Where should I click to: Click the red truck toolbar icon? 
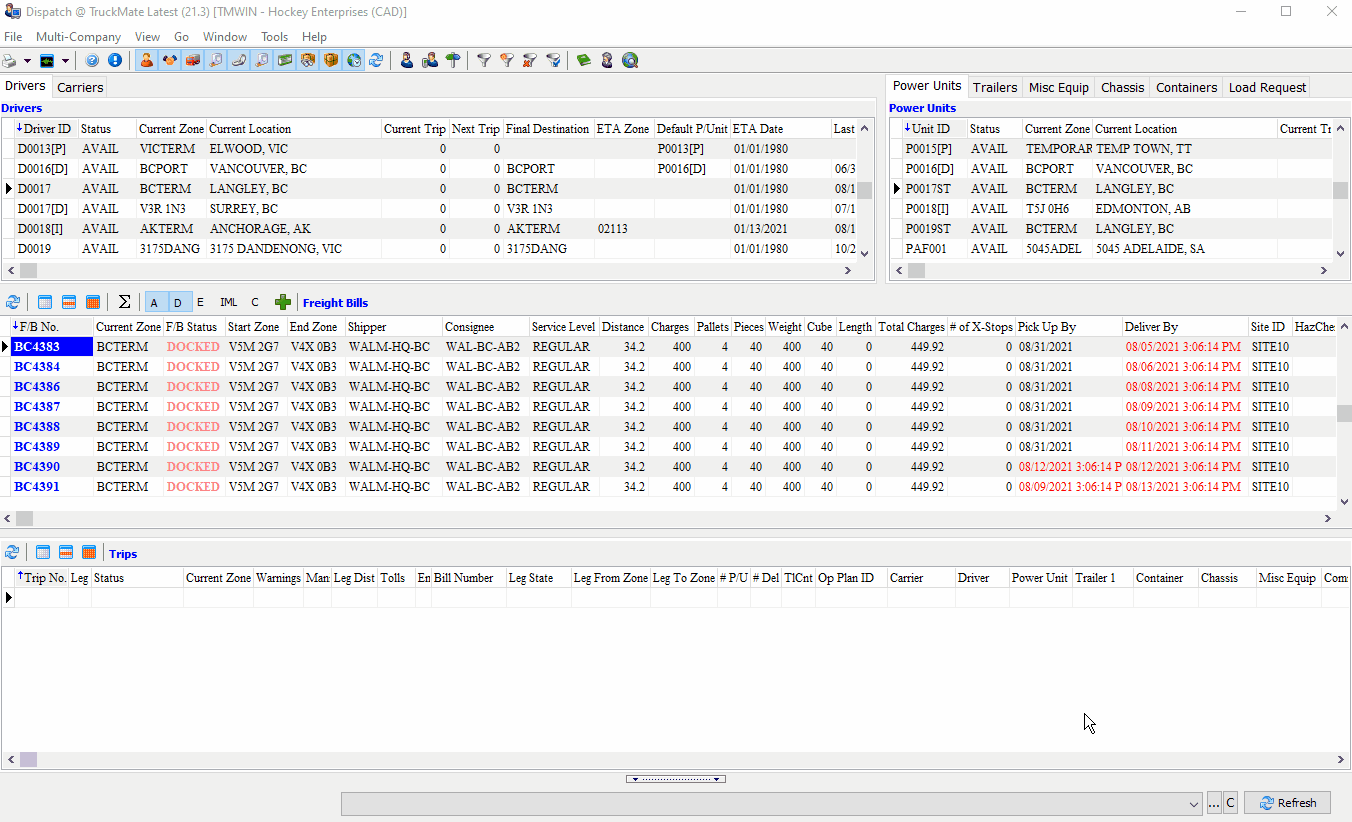(192, 60)
